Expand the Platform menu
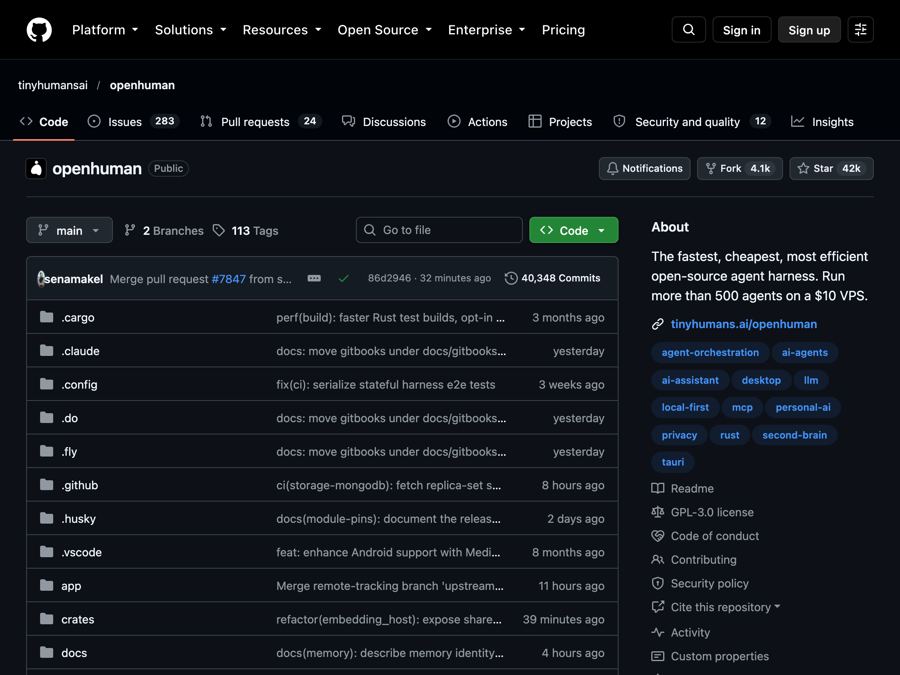The height and width of the screenshot is (675, 900). pyautogui.click(x=104, y=30)
